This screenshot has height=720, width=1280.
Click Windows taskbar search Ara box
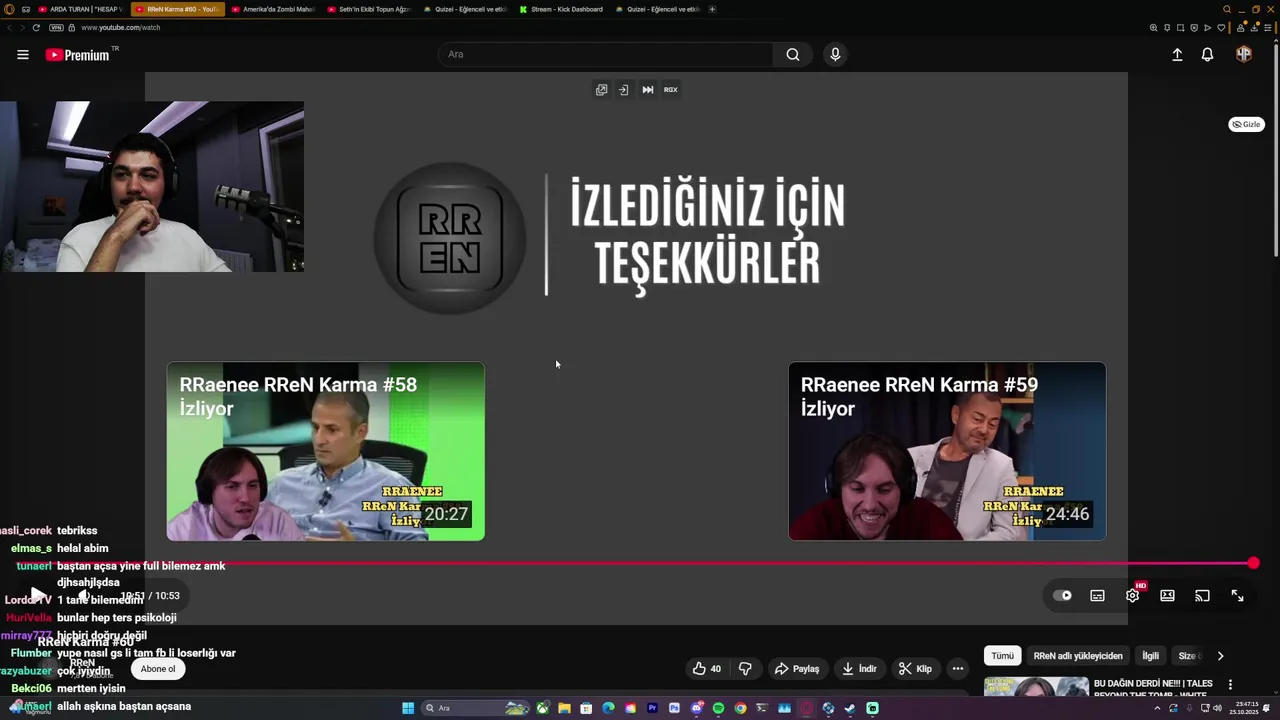[x=476, y=708]
